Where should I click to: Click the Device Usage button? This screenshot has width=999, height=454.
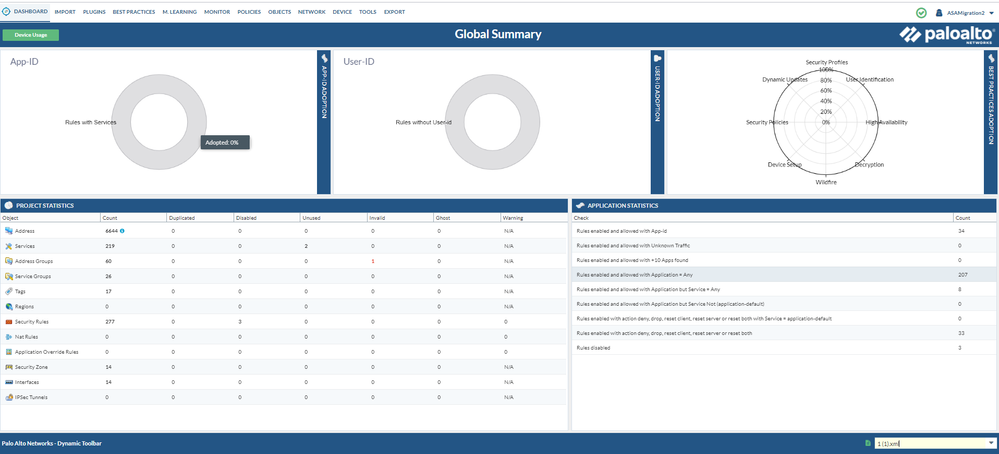(x=30, y=35)
